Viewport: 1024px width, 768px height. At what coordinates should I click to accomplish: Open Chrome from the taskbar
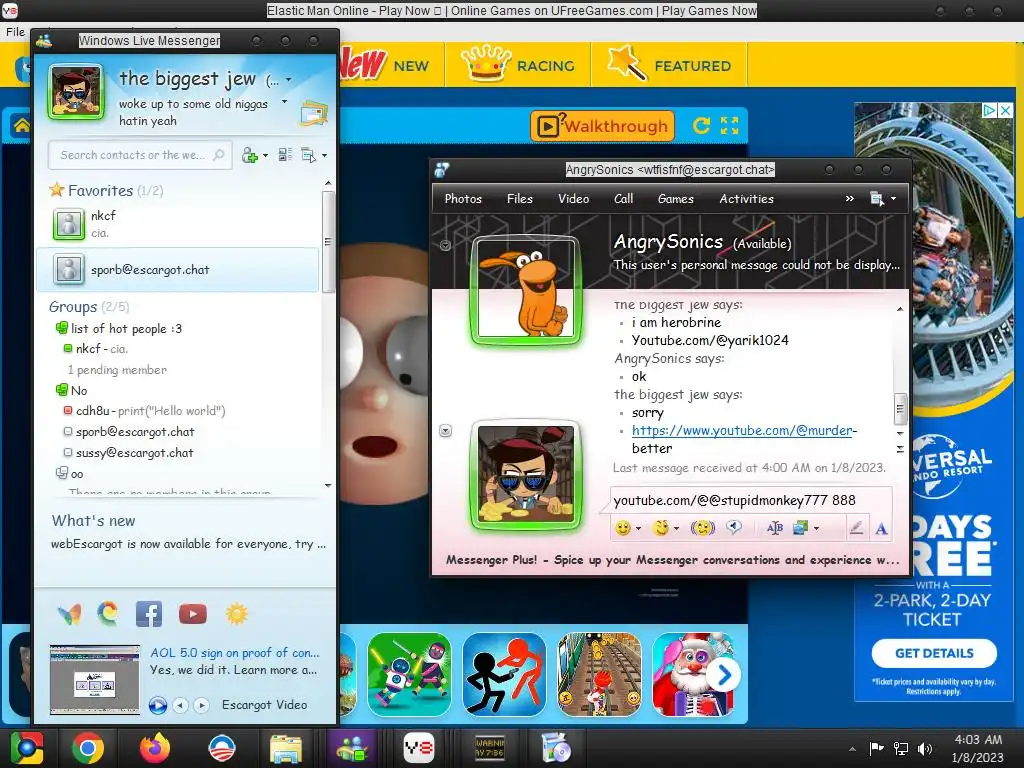click(x=88, y=748)
